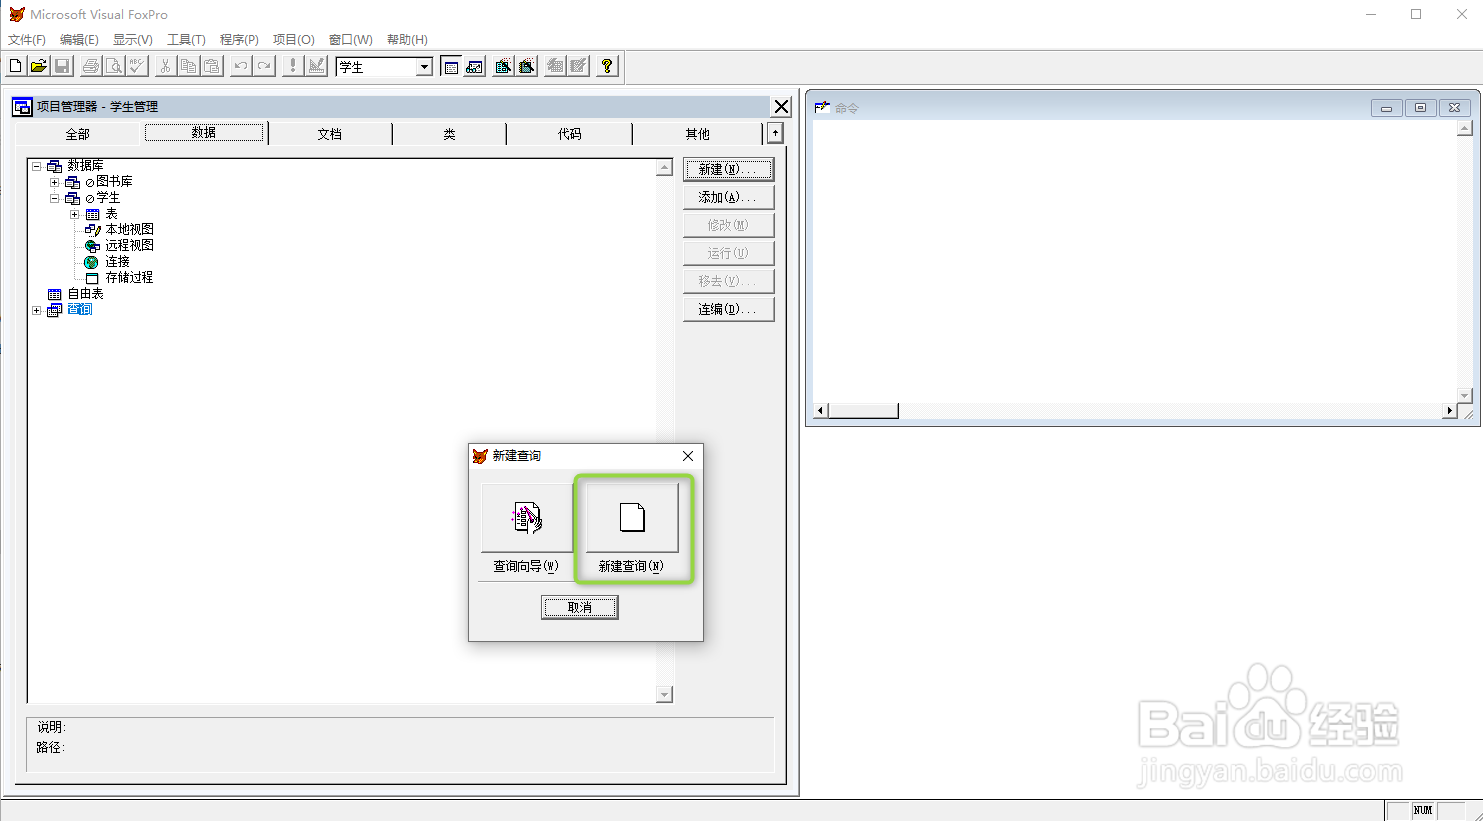Click the Help question mark icon
Viewport: 1483px width, 821px height.
coord(607,66)
